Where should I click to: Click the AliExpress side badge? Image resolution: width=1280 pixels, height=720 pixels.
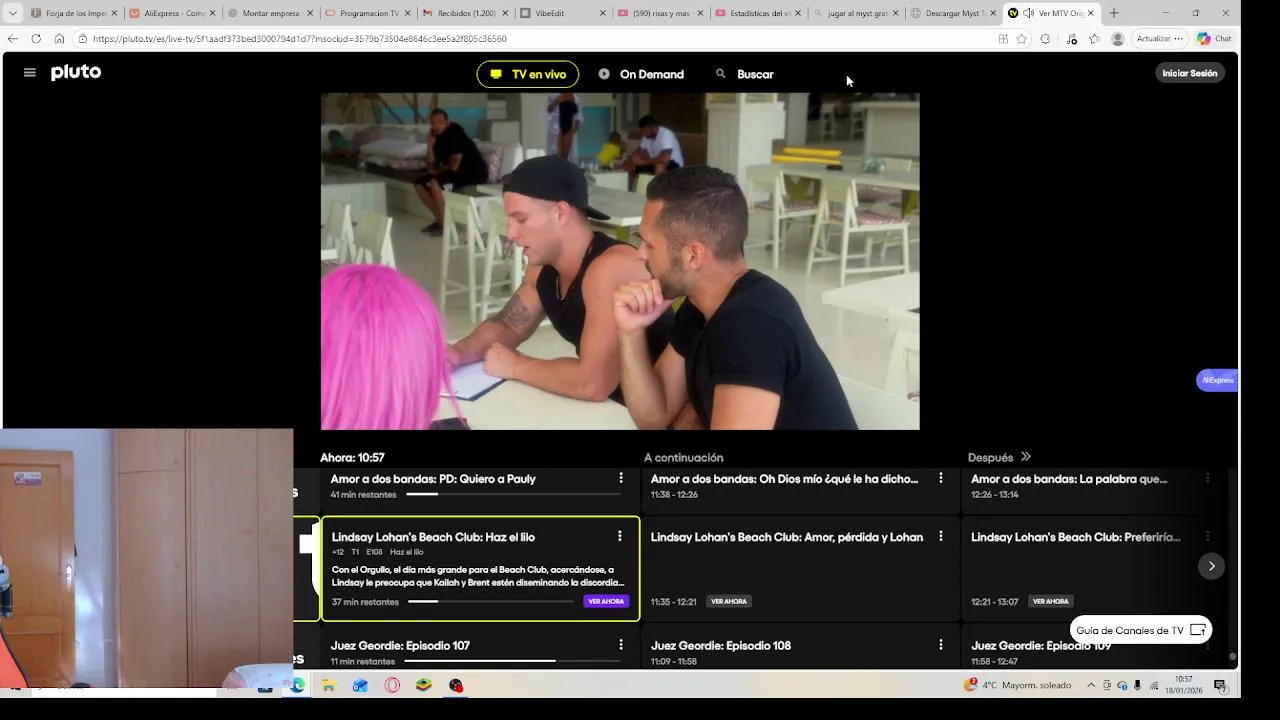pyautogui.click(x=1217, y=380)
